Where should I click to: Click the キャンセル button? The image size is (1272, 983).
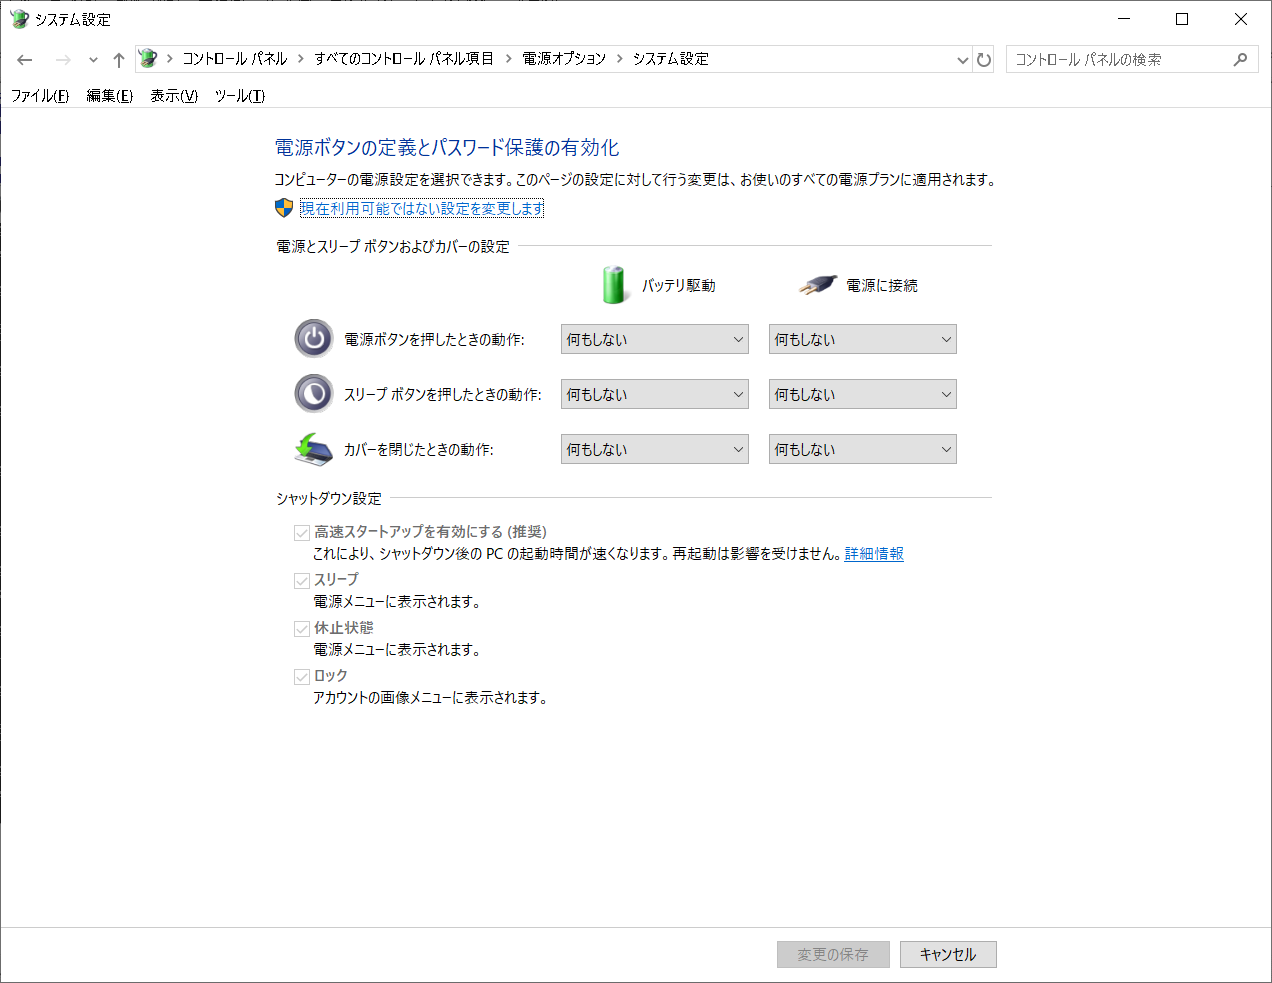[x=947, y=954]
